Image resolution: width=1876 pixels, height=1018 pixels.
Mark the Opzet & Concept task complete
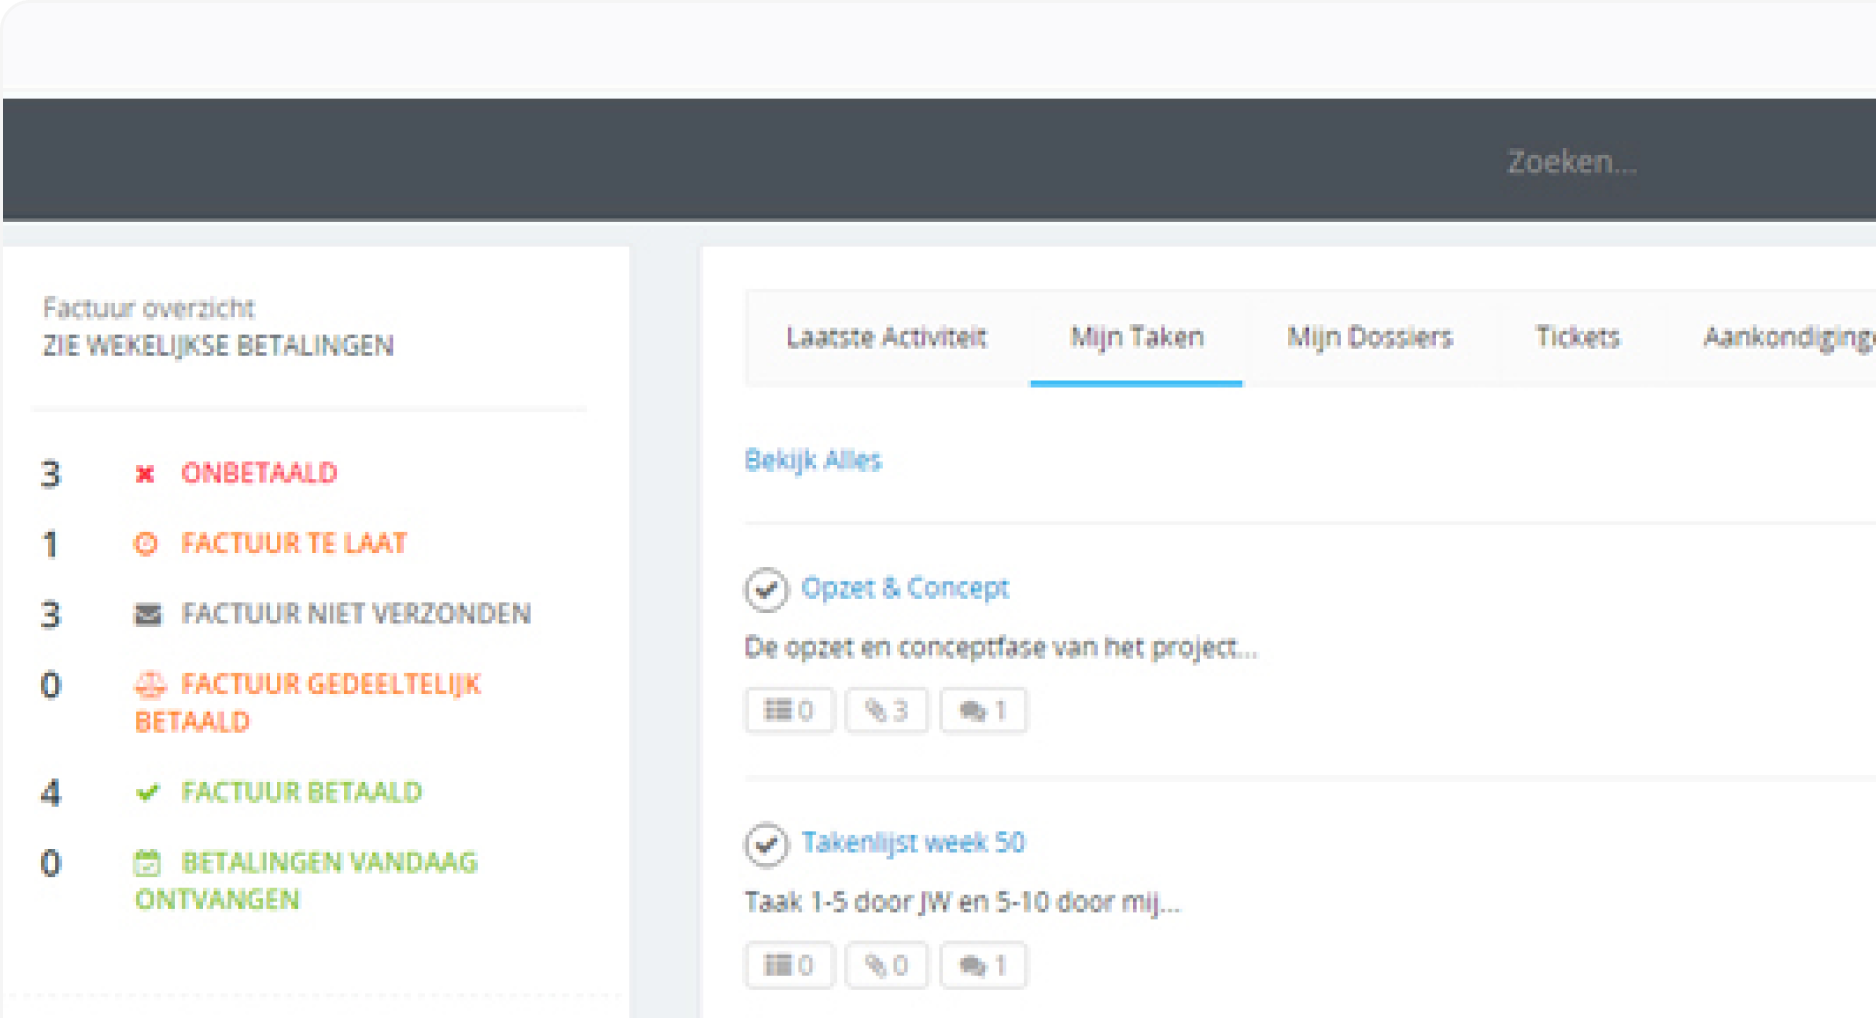pyautogui.click(x=766, y=589)
